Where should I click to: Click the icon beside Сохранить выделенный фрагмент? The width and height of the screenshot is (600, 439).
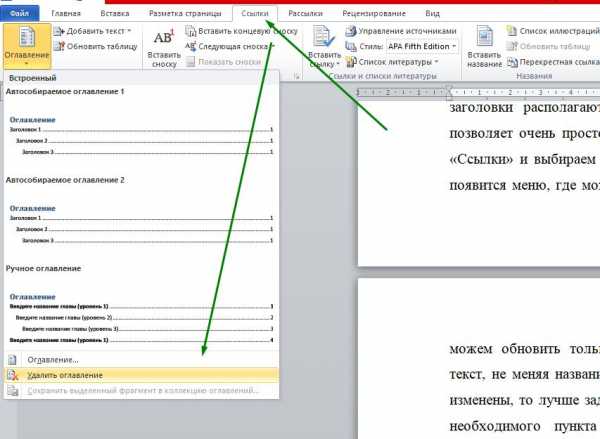(x=12, y=390)
